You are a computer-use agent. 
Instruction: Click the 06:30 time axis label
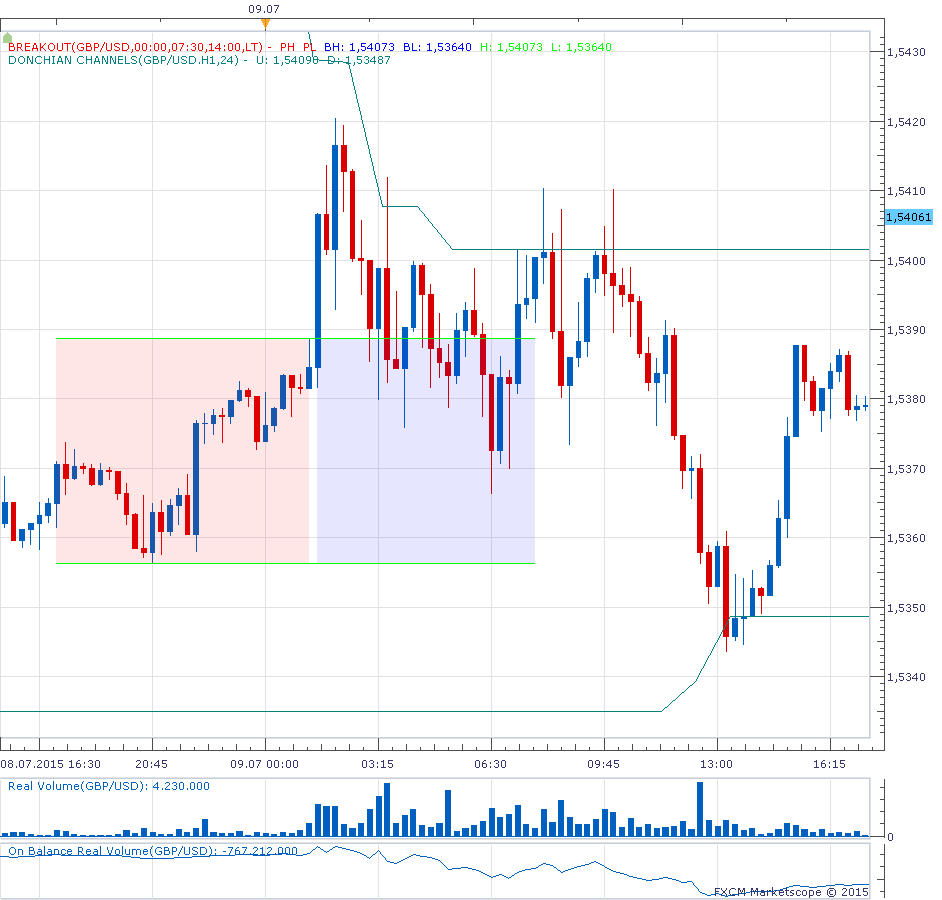coord(490,764)
